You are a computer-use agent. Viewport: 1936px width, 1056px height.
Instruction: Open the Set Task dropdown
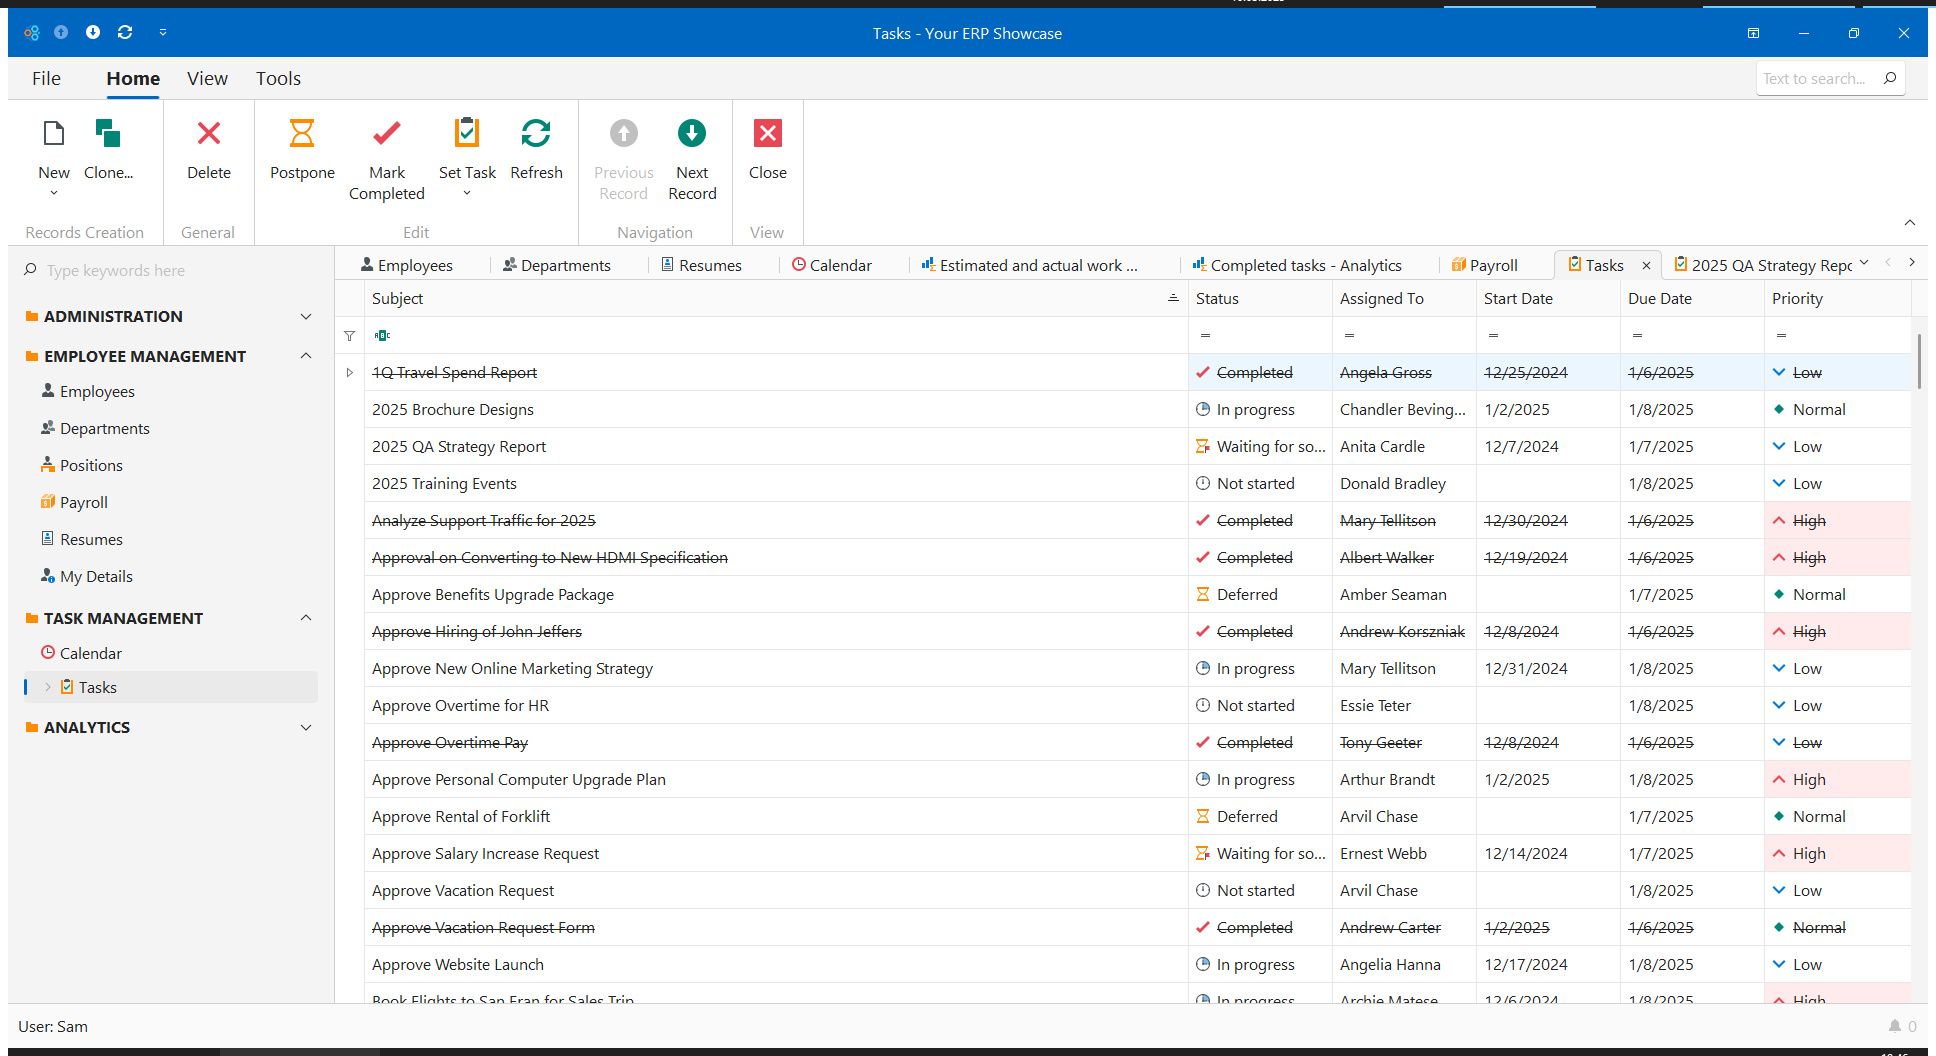467,193
